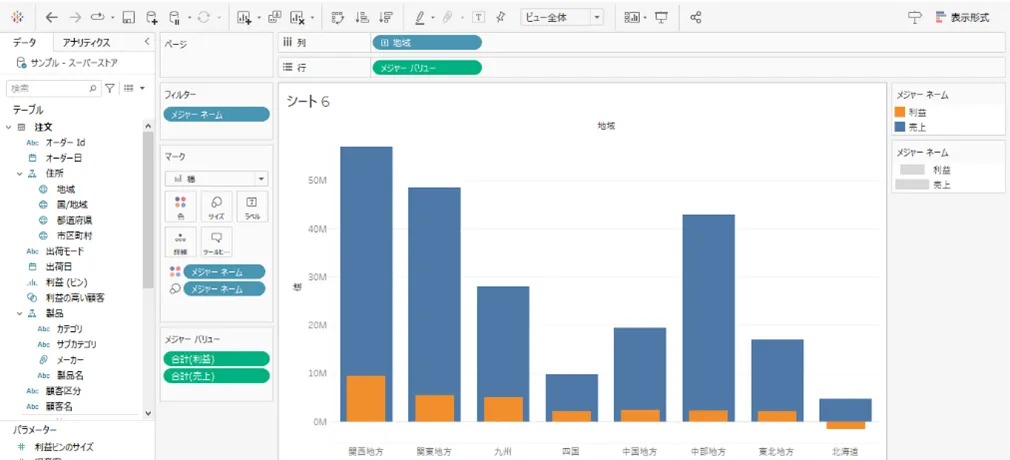
Task: Collapse the 製品 hierarchy
Action: pos(19,313)
